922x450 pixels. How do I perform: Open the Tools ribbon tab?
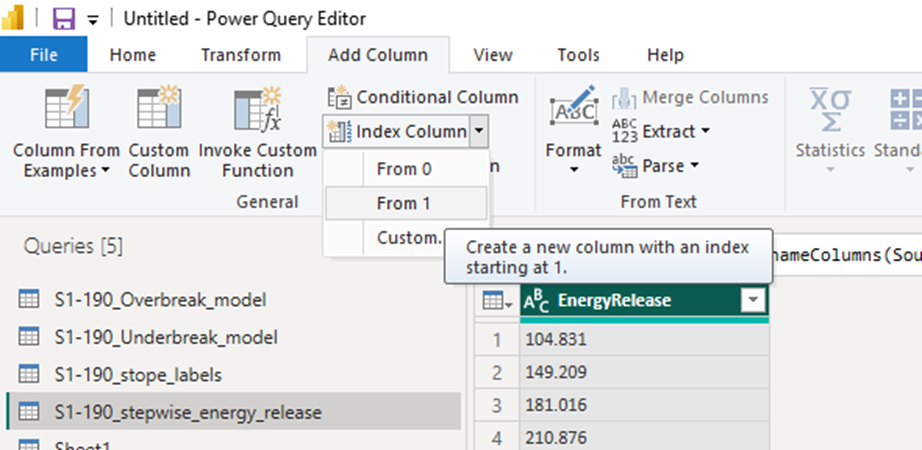click(579, 55)
